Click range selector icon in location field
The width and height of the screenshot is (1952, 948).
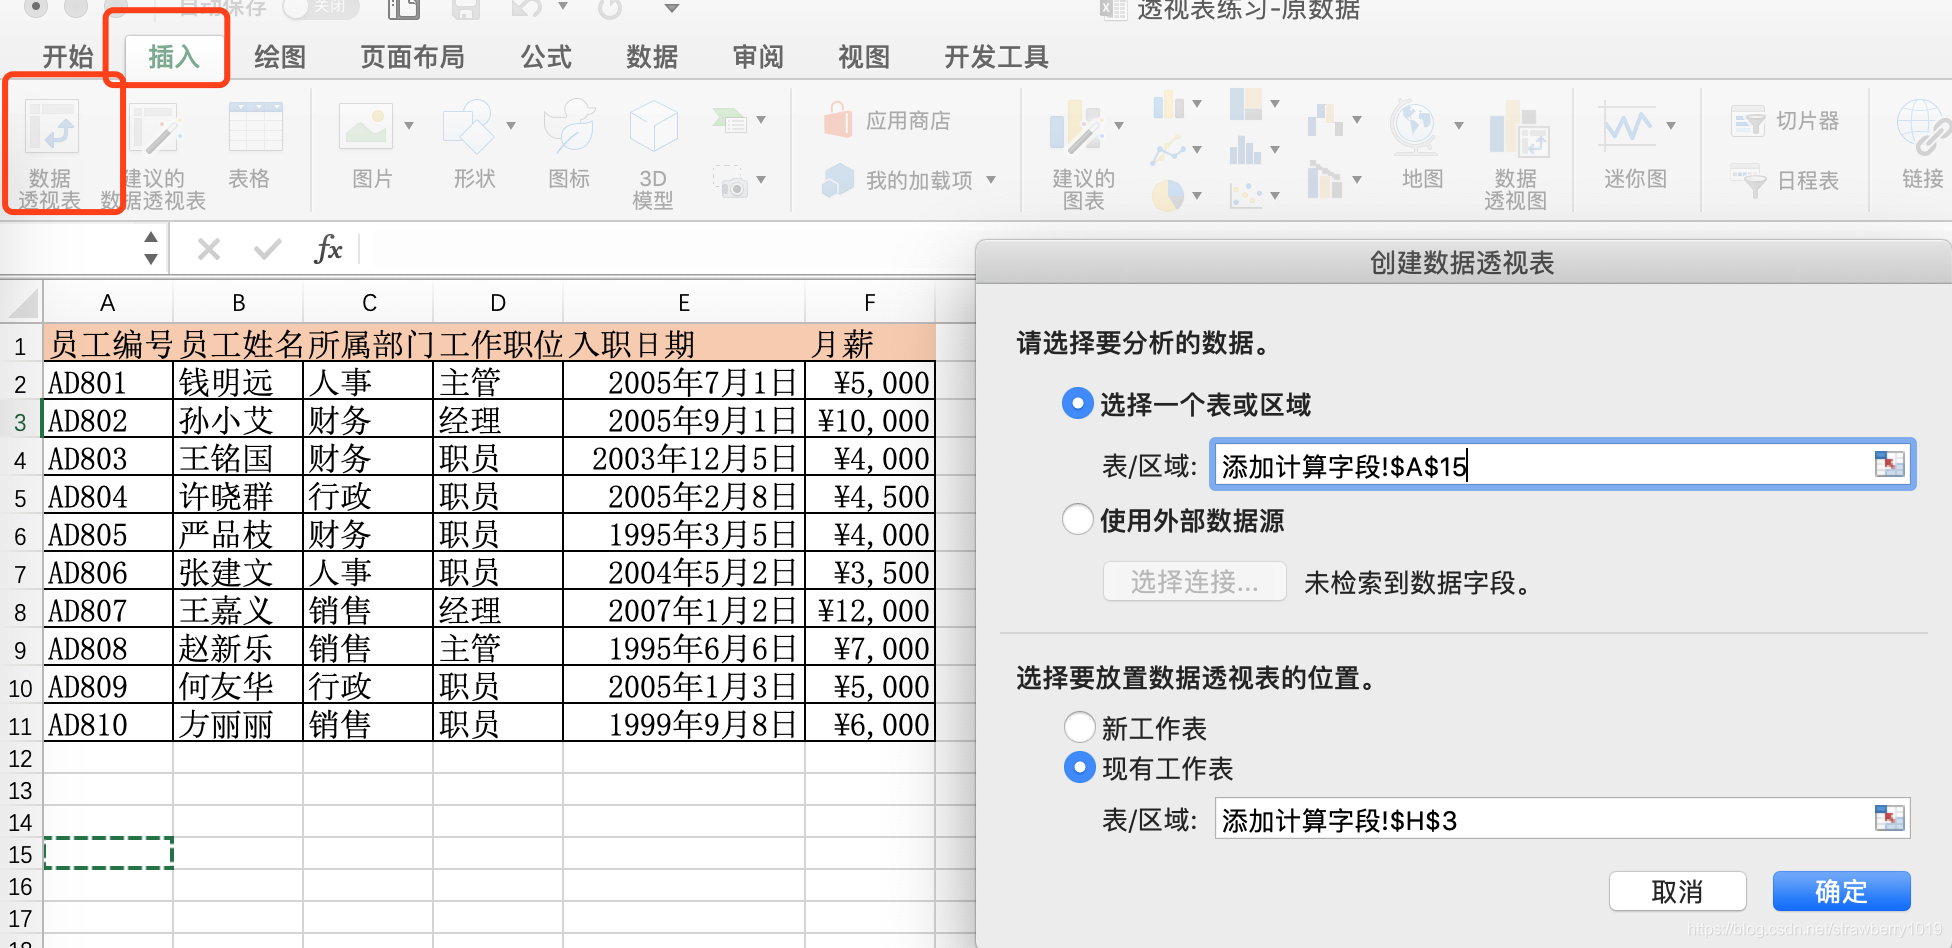click(1889, 818)
